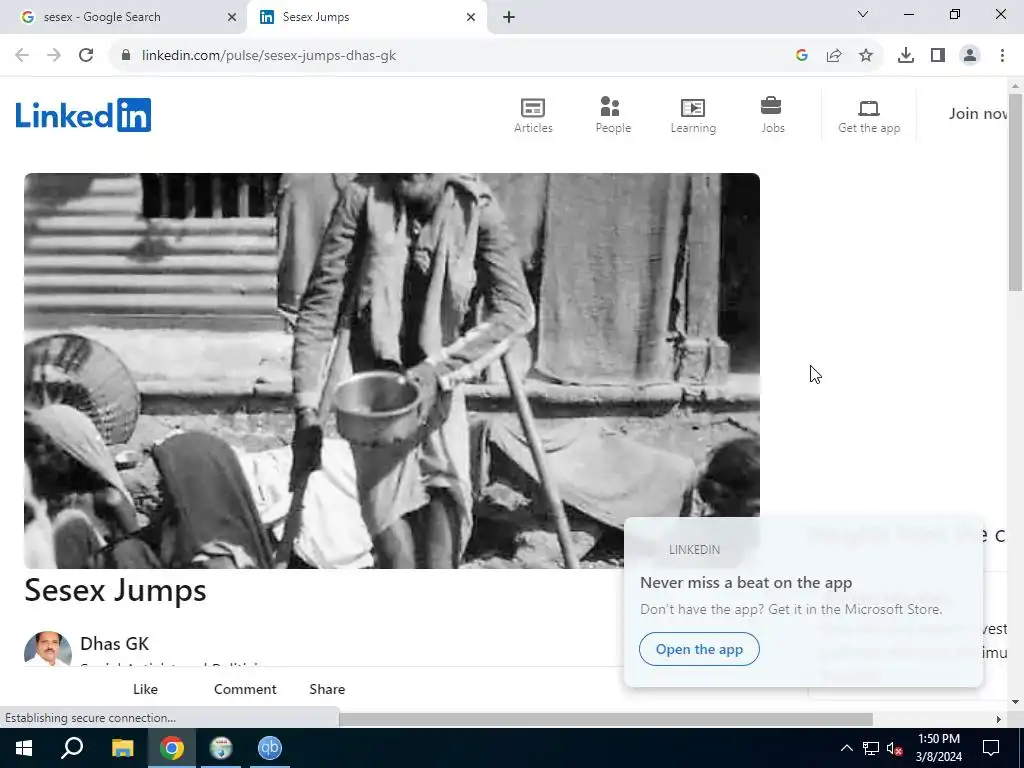Viewport: 1024px width, 768px height.
Task: Open the Windows Start menu
Action: click(24, 748)
